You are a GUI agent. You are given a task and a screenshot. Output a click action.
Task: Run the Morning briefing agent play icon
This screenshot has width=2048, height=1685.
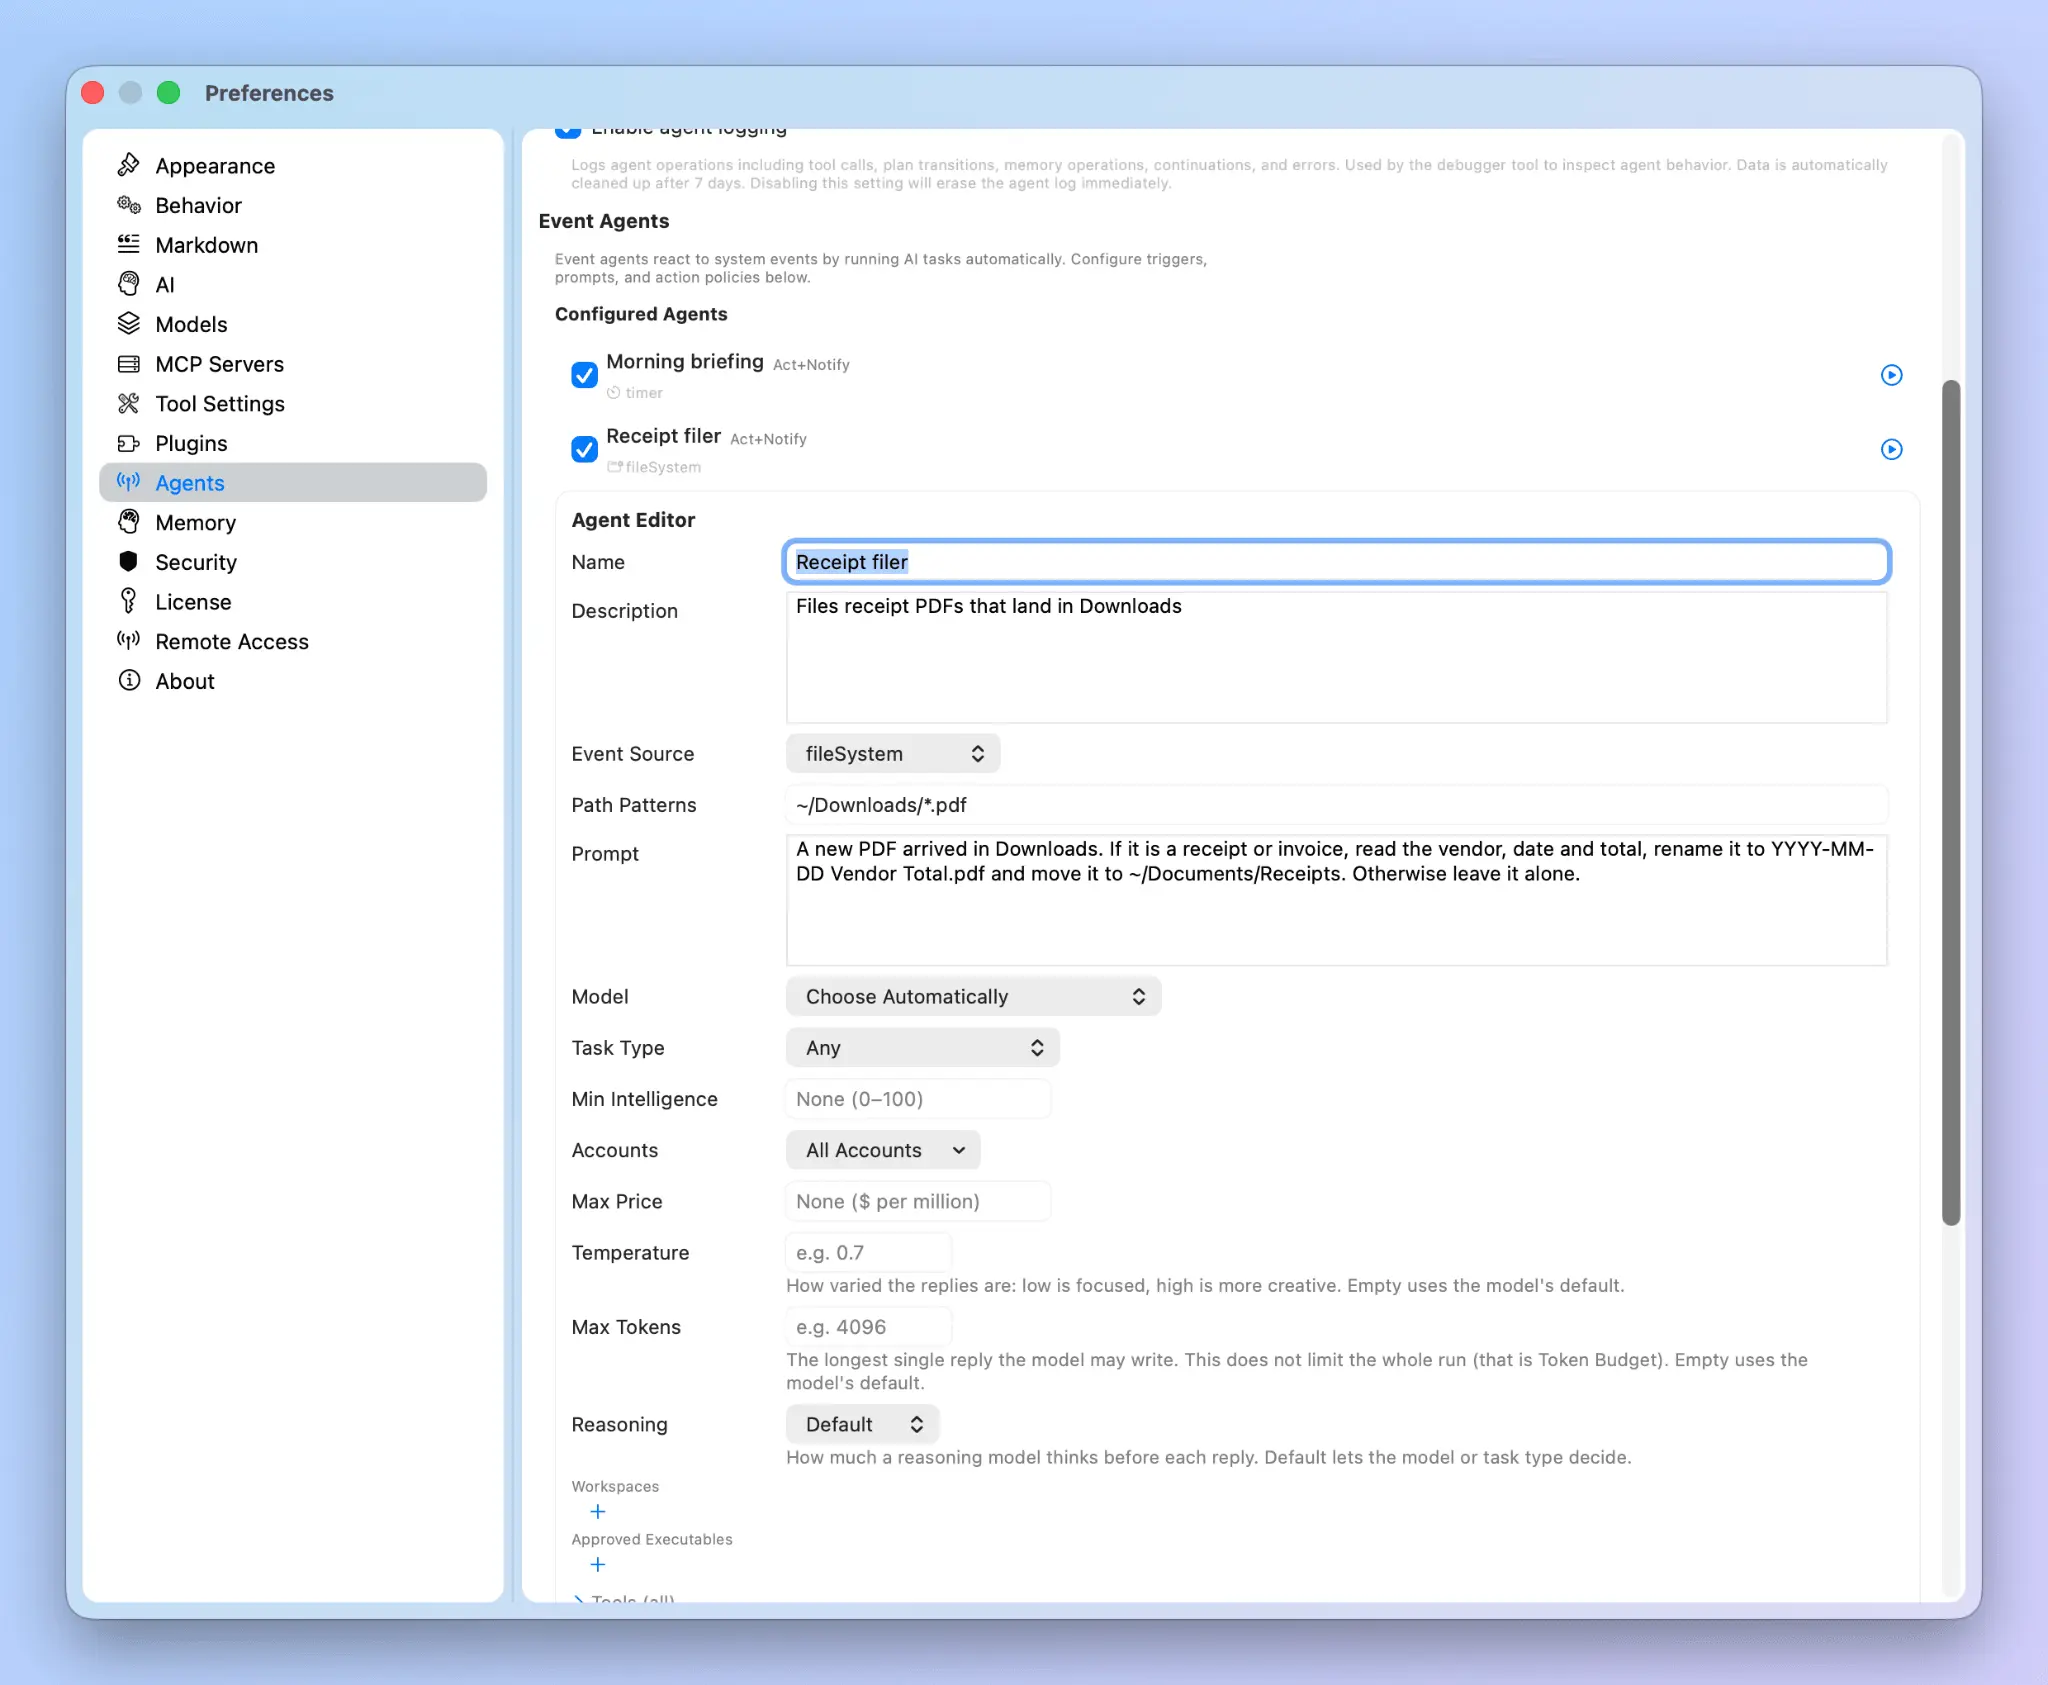tap(1891, 375)
